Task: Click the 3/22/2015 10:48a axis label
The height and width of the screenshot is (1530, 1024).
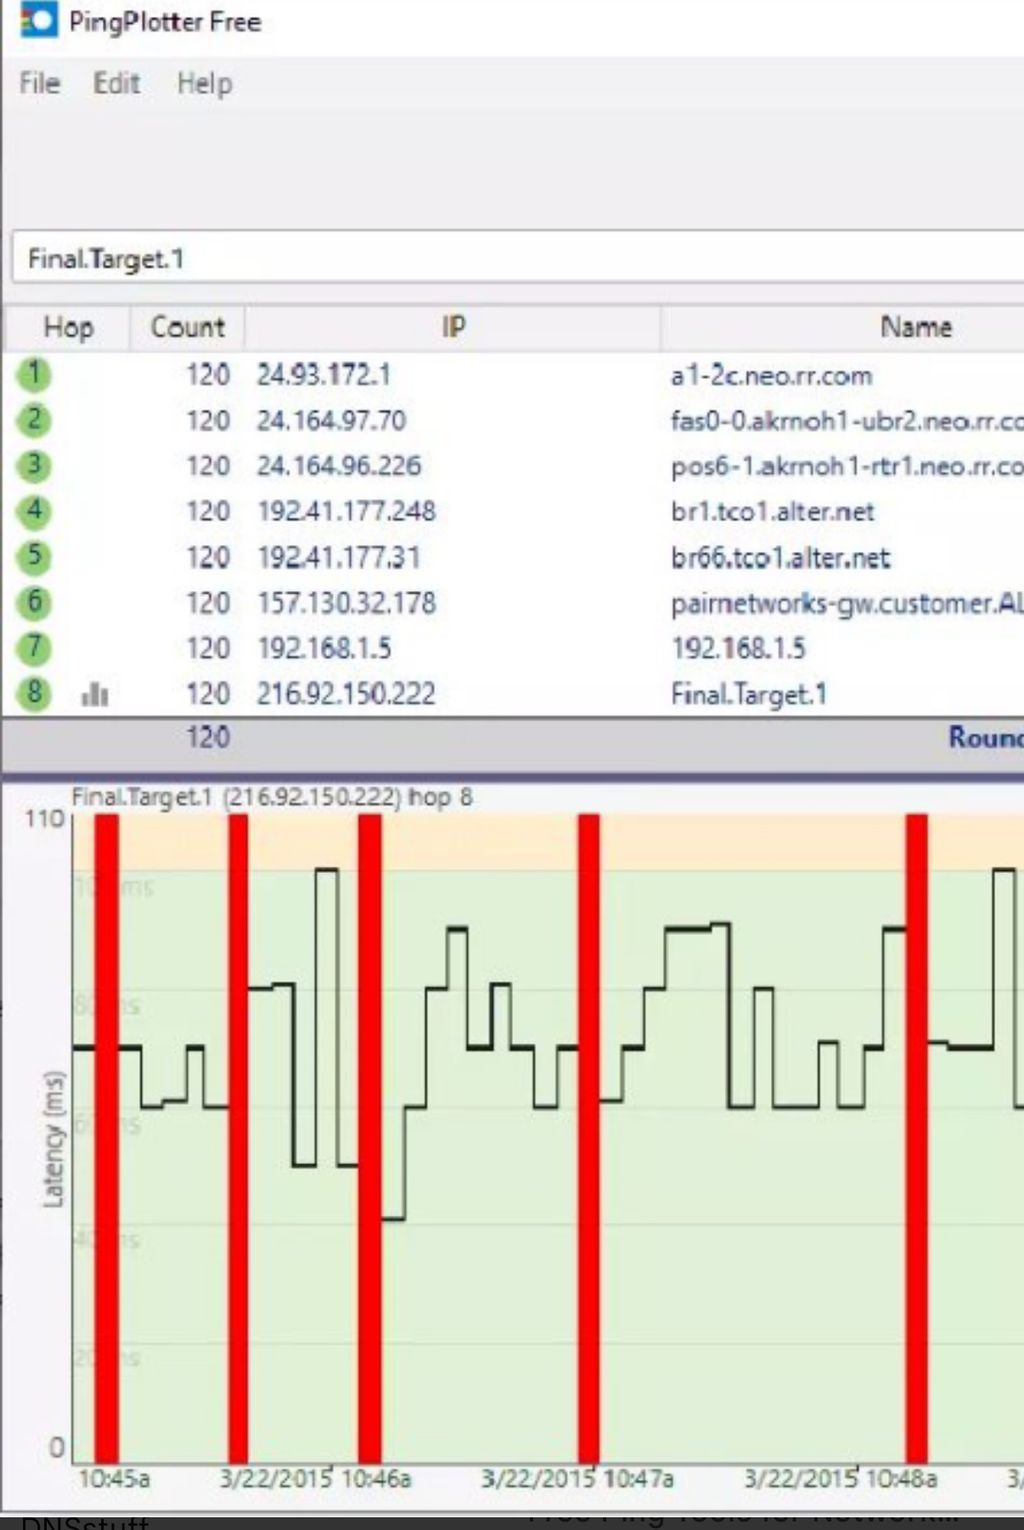Action: coord(841,1479)
